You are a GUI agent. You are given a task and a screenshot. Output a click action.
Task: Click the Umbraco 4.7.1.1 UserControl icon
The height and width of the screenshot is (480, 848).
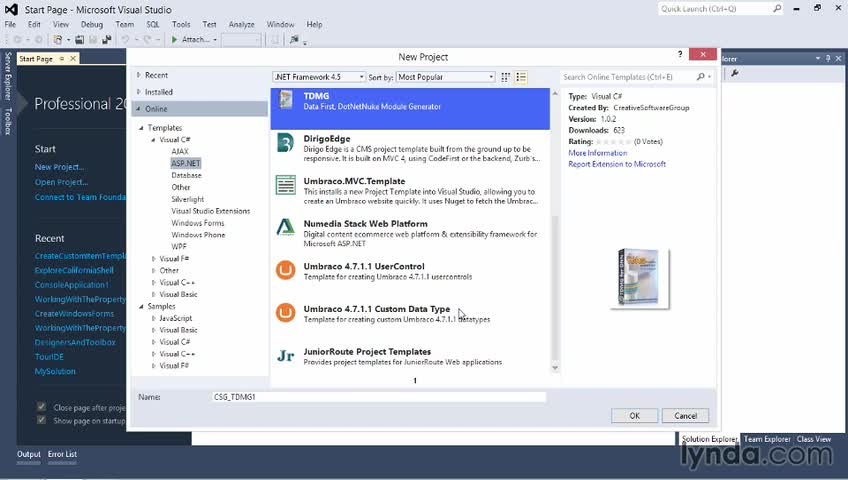pos(286,270)
